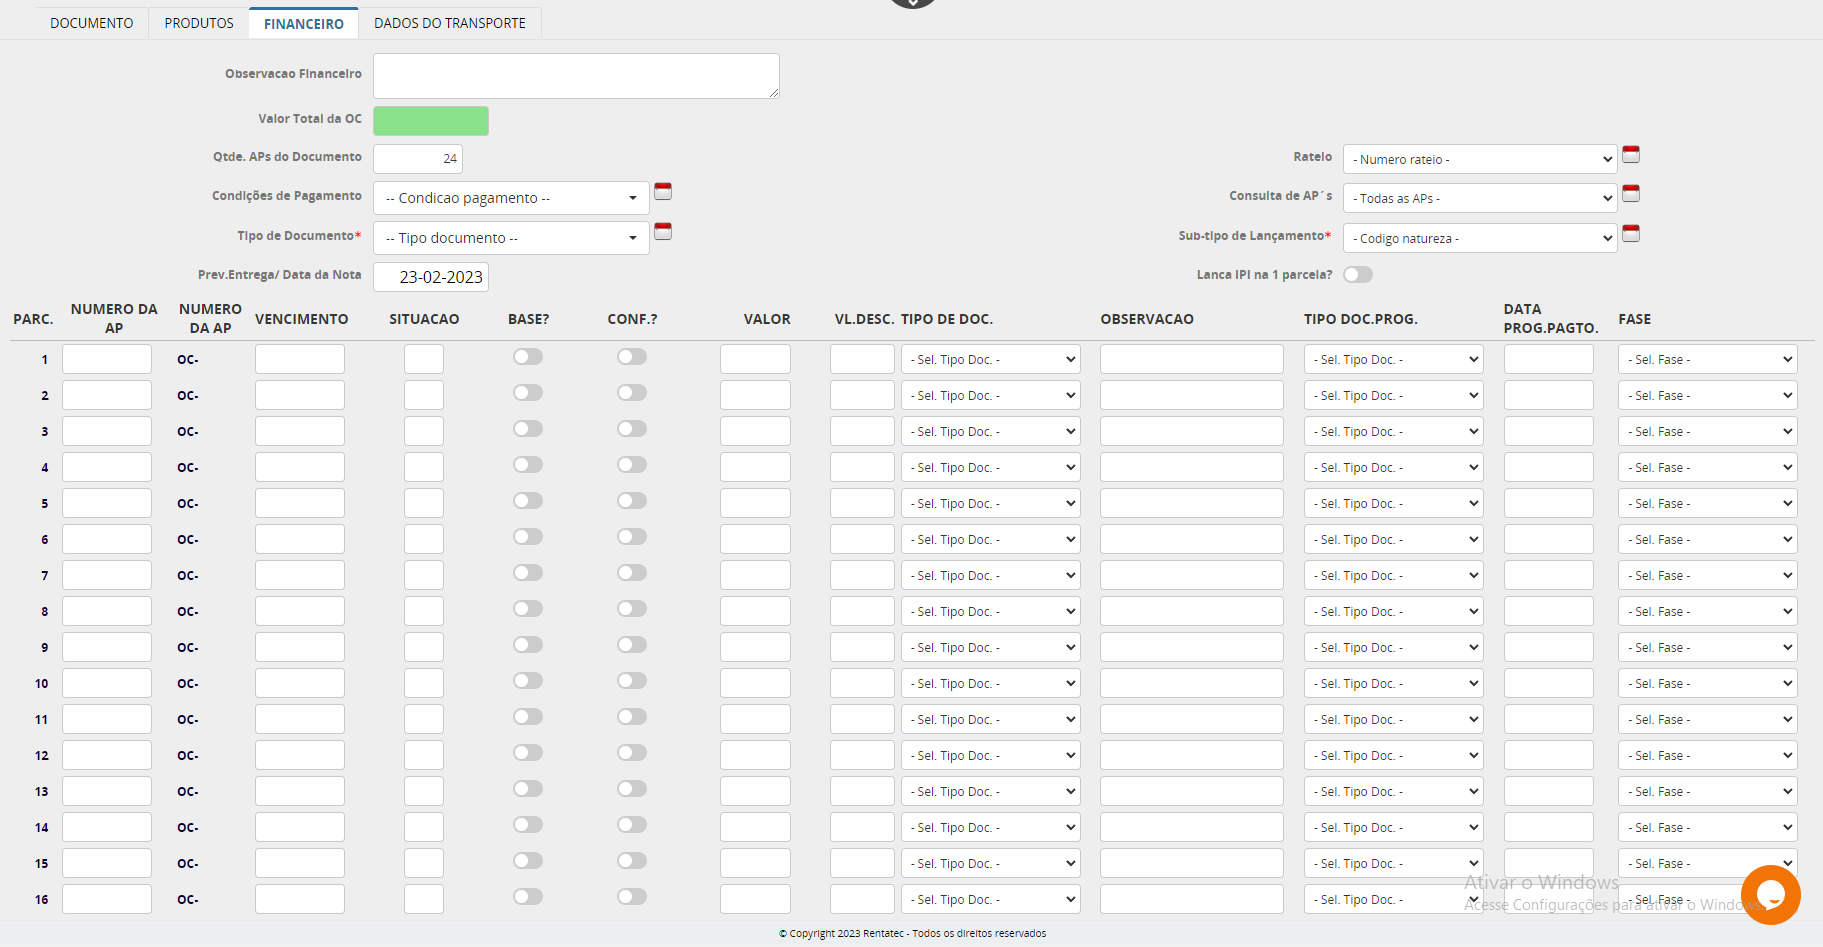Image resolution: width=1823 pixels, height=947 pixels.
Task: Enable CONF.? toggle for parcela 3
Action: pos(632,429)
